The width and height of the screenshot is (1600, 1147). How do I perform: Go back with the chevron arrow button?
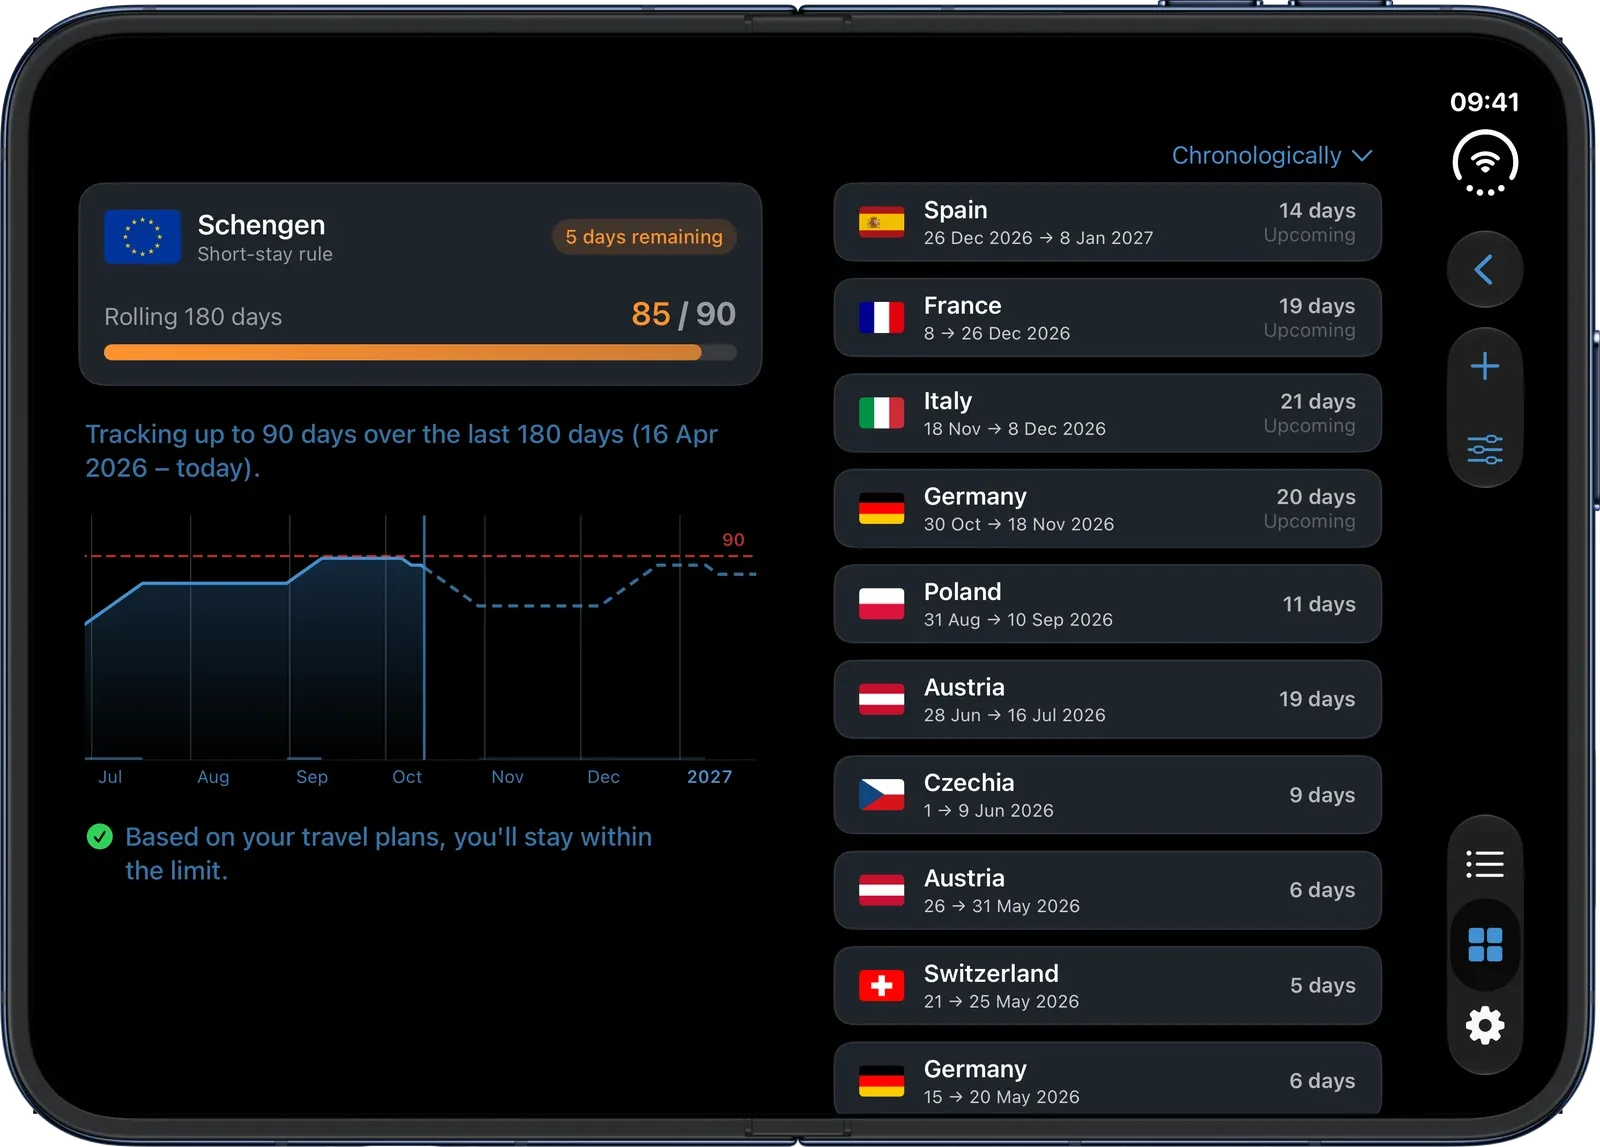coord(1484,269)
